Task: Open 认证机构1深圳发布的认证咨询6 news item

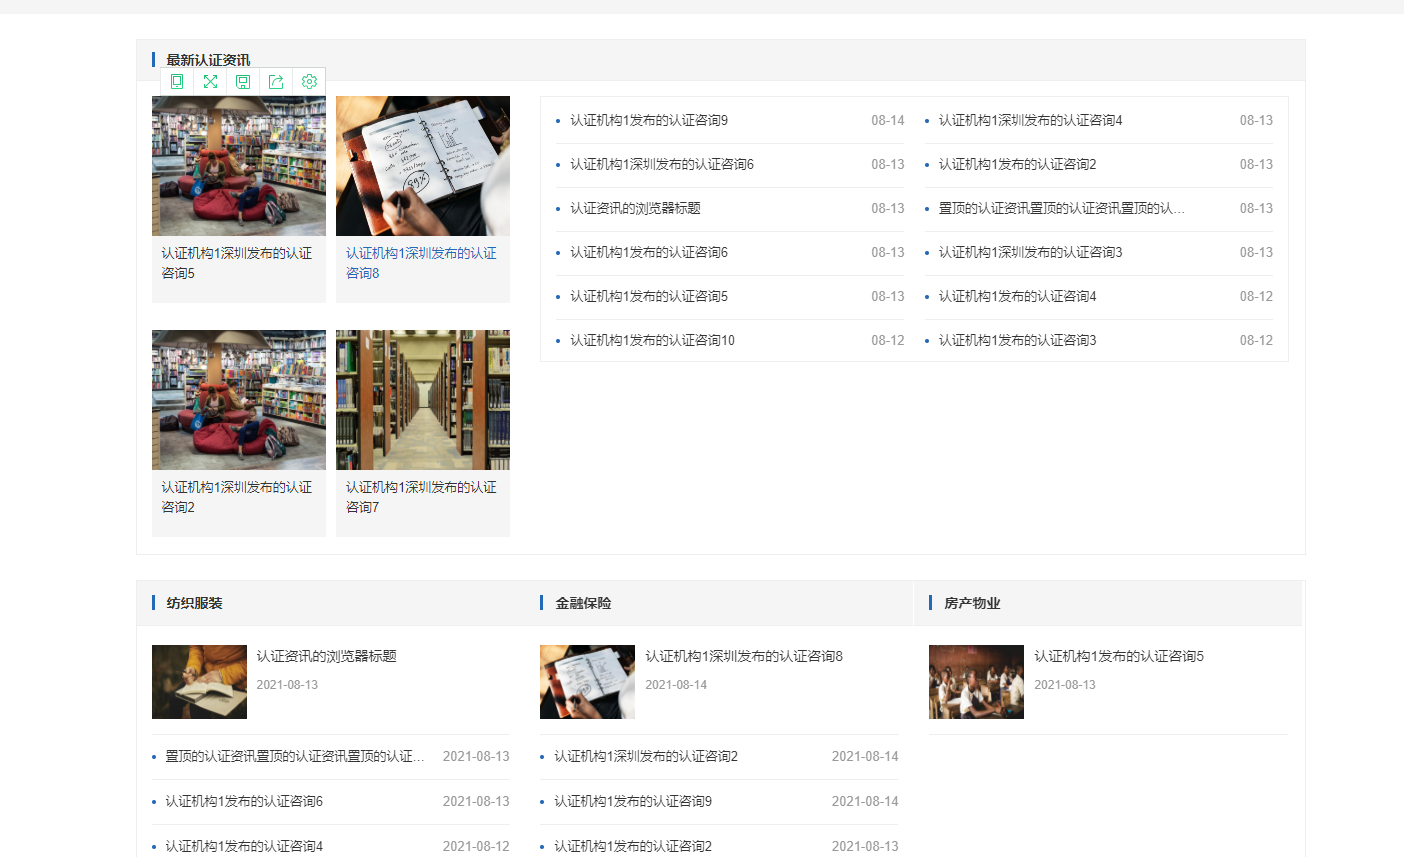Action: click(662, 164)
